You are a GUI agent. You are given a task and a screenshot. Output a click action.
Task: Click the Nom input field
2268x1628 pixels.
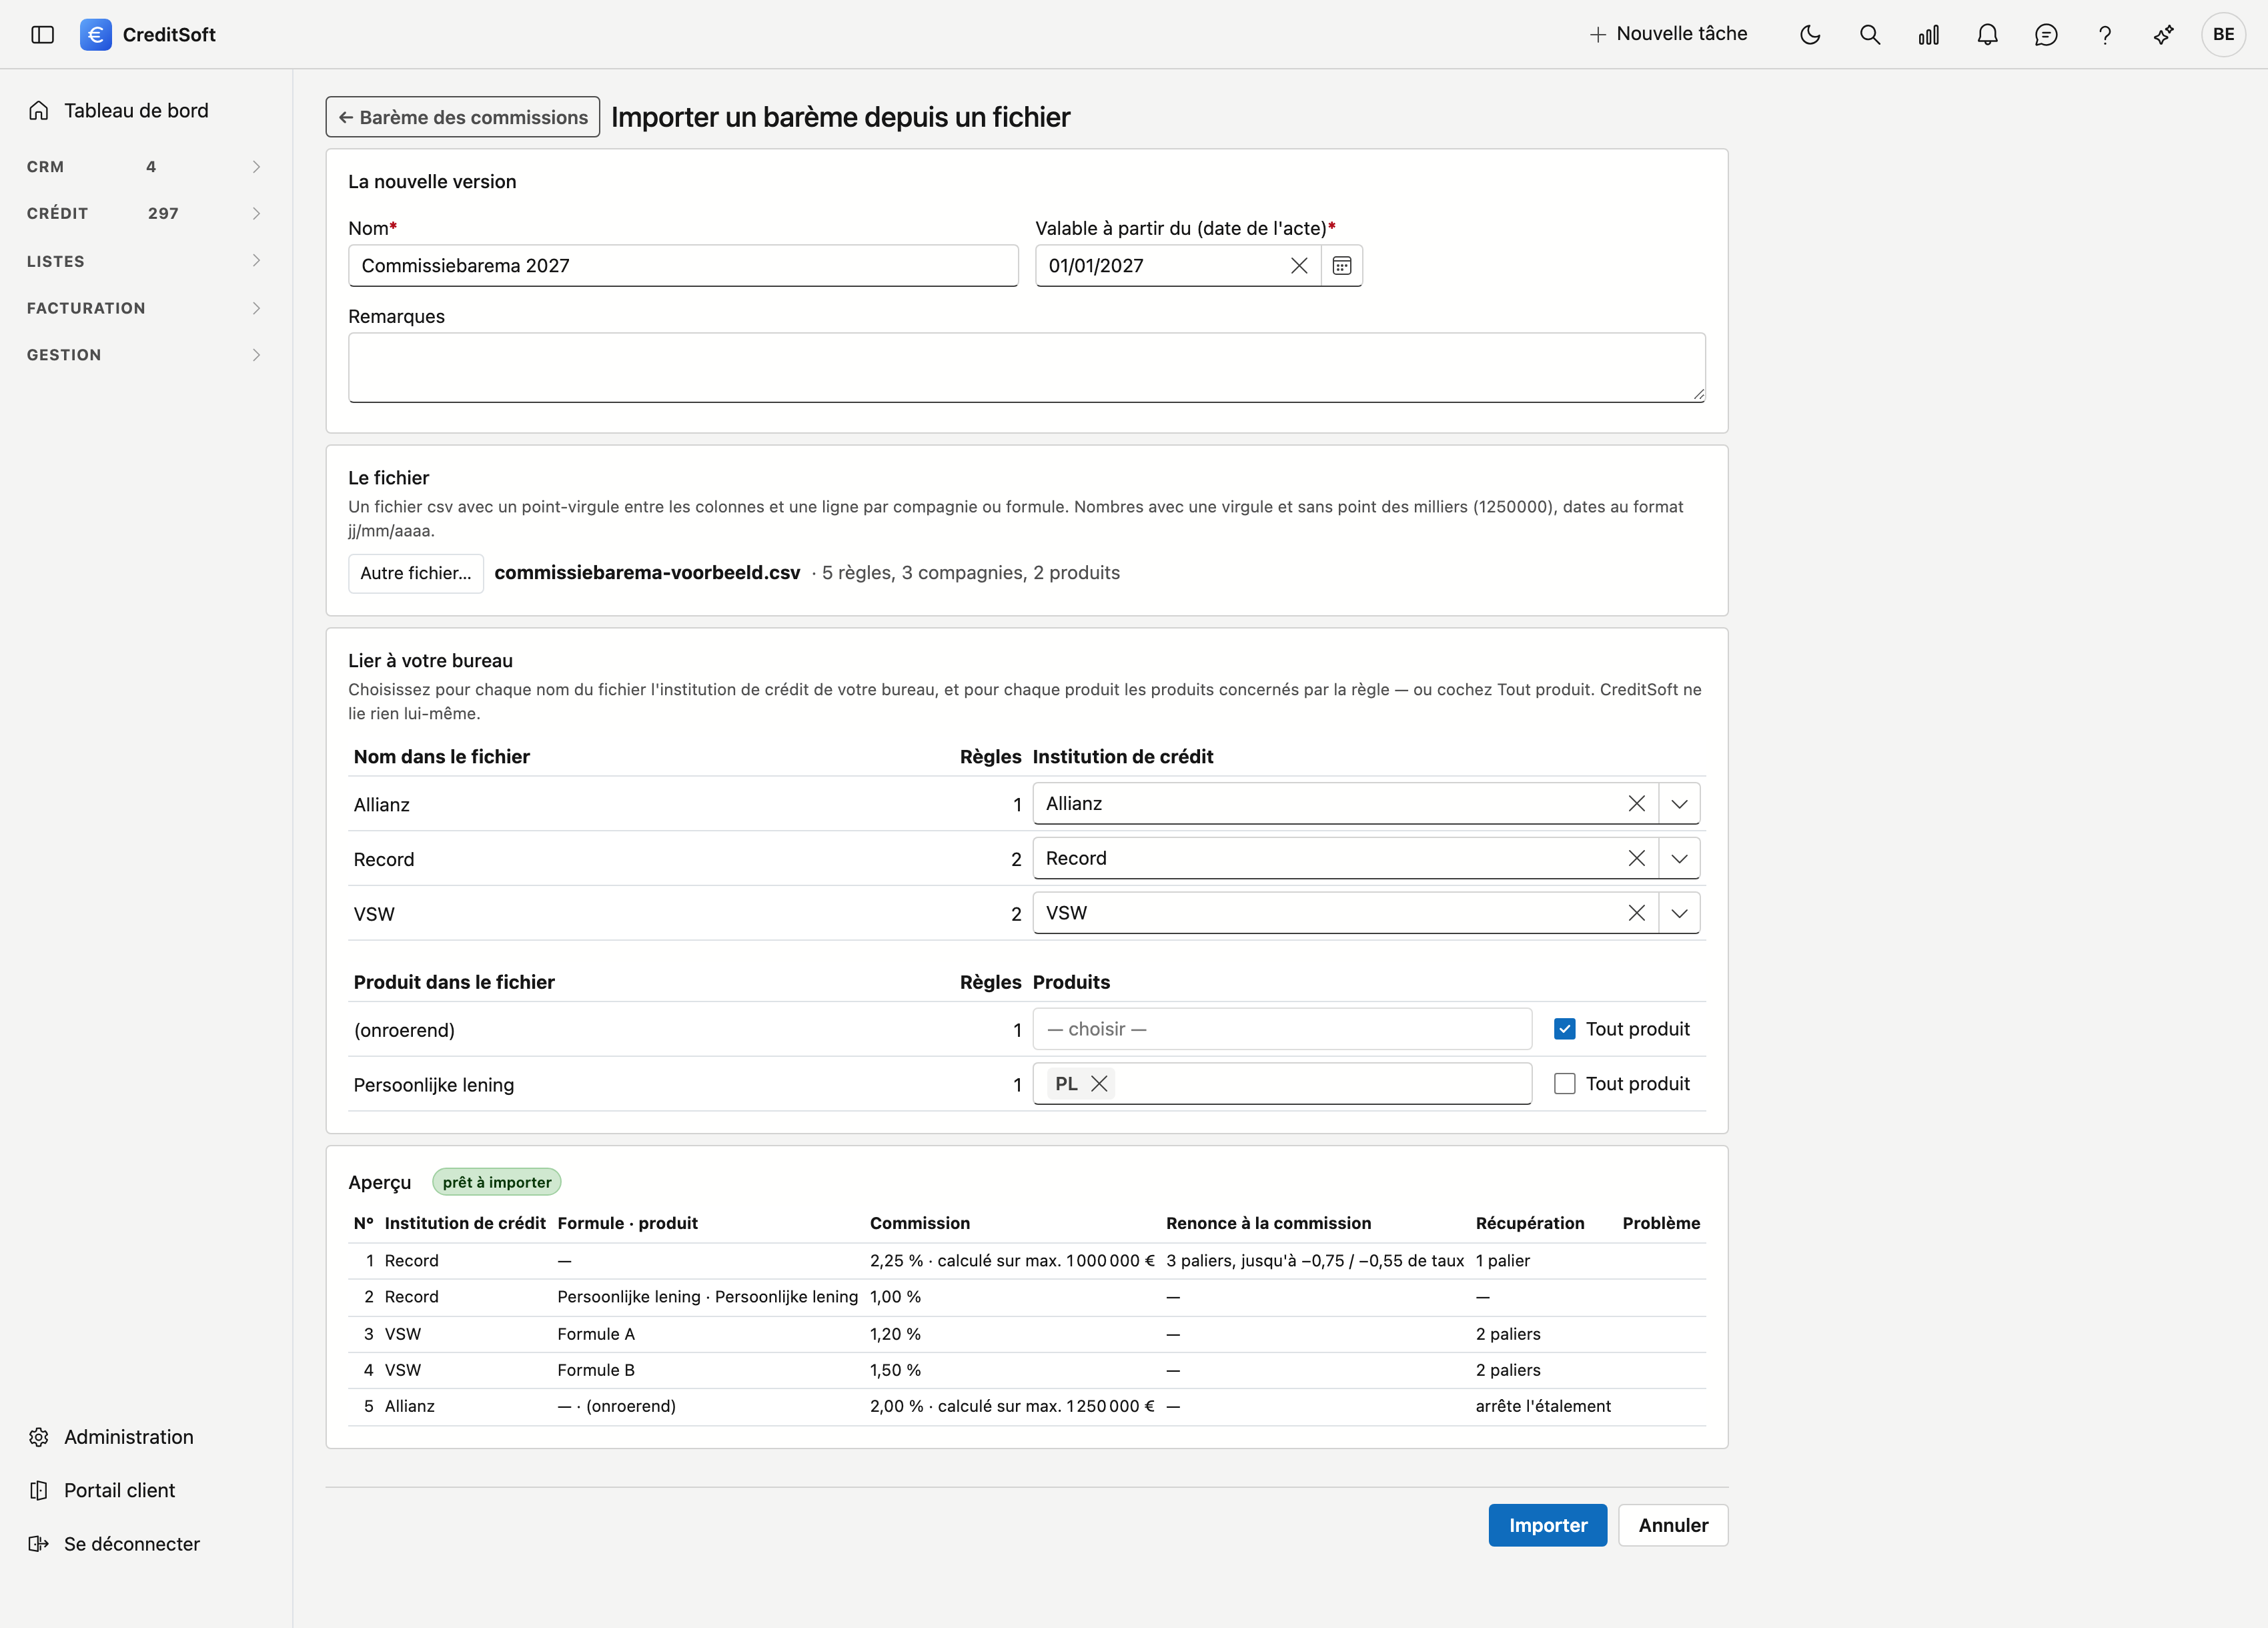click(x=683, y=266)
